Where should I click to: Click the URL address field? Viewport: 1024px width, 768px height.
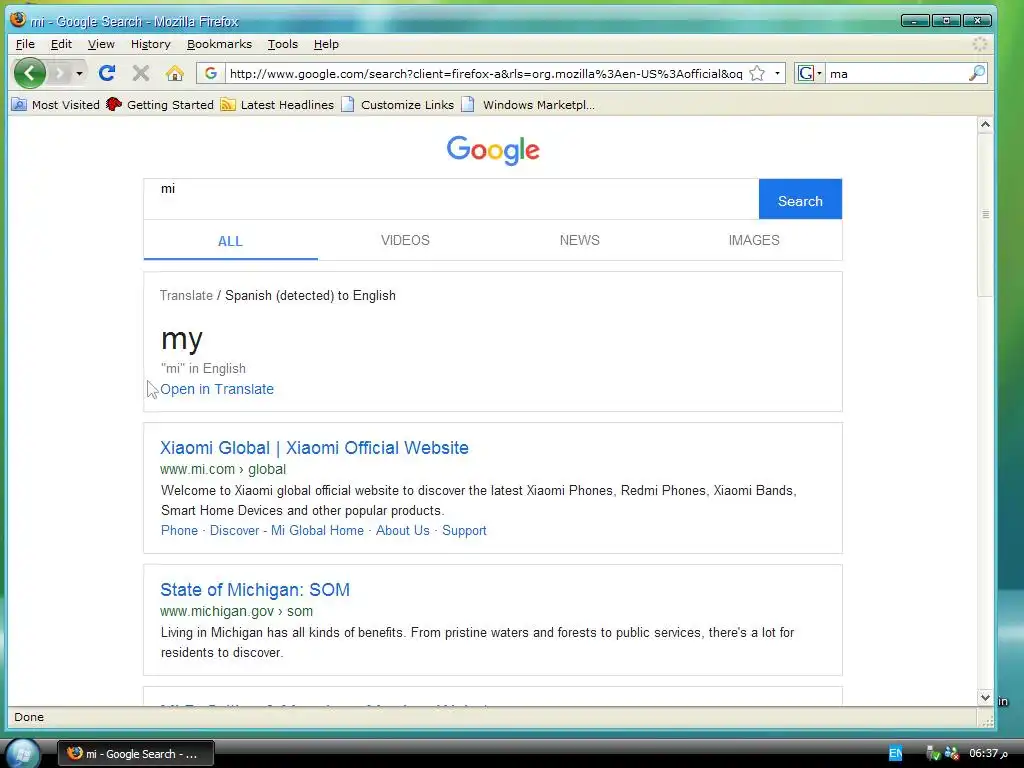click(486, 73)
